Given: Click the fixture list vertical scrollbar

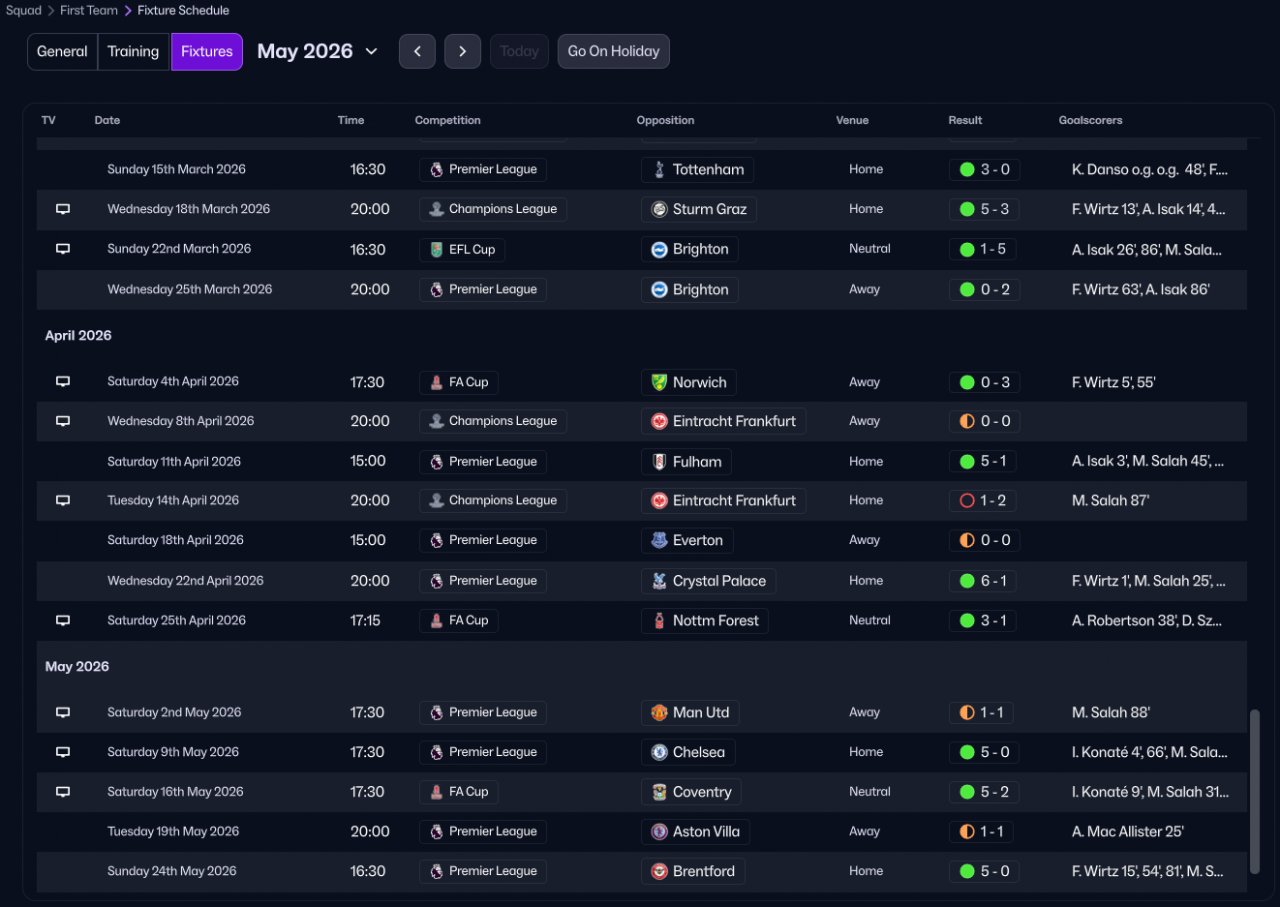Looking at the screenshot, I should click(1256, 791).
